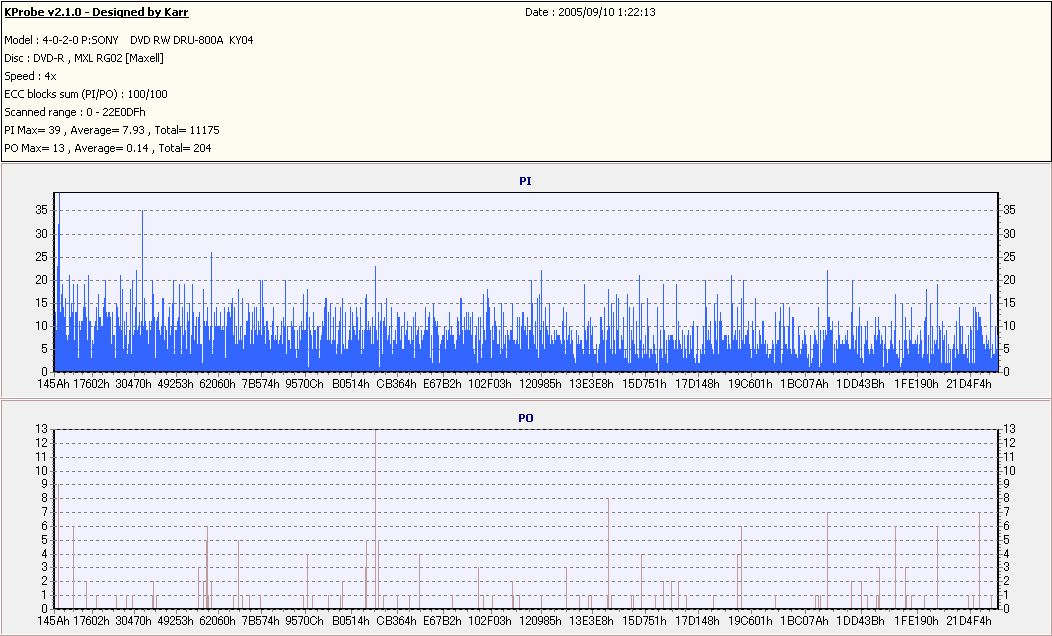The width and height of the screenshot is (1052, 636).
Task: Click the PO chart title
Action: [x=525, y=417]
